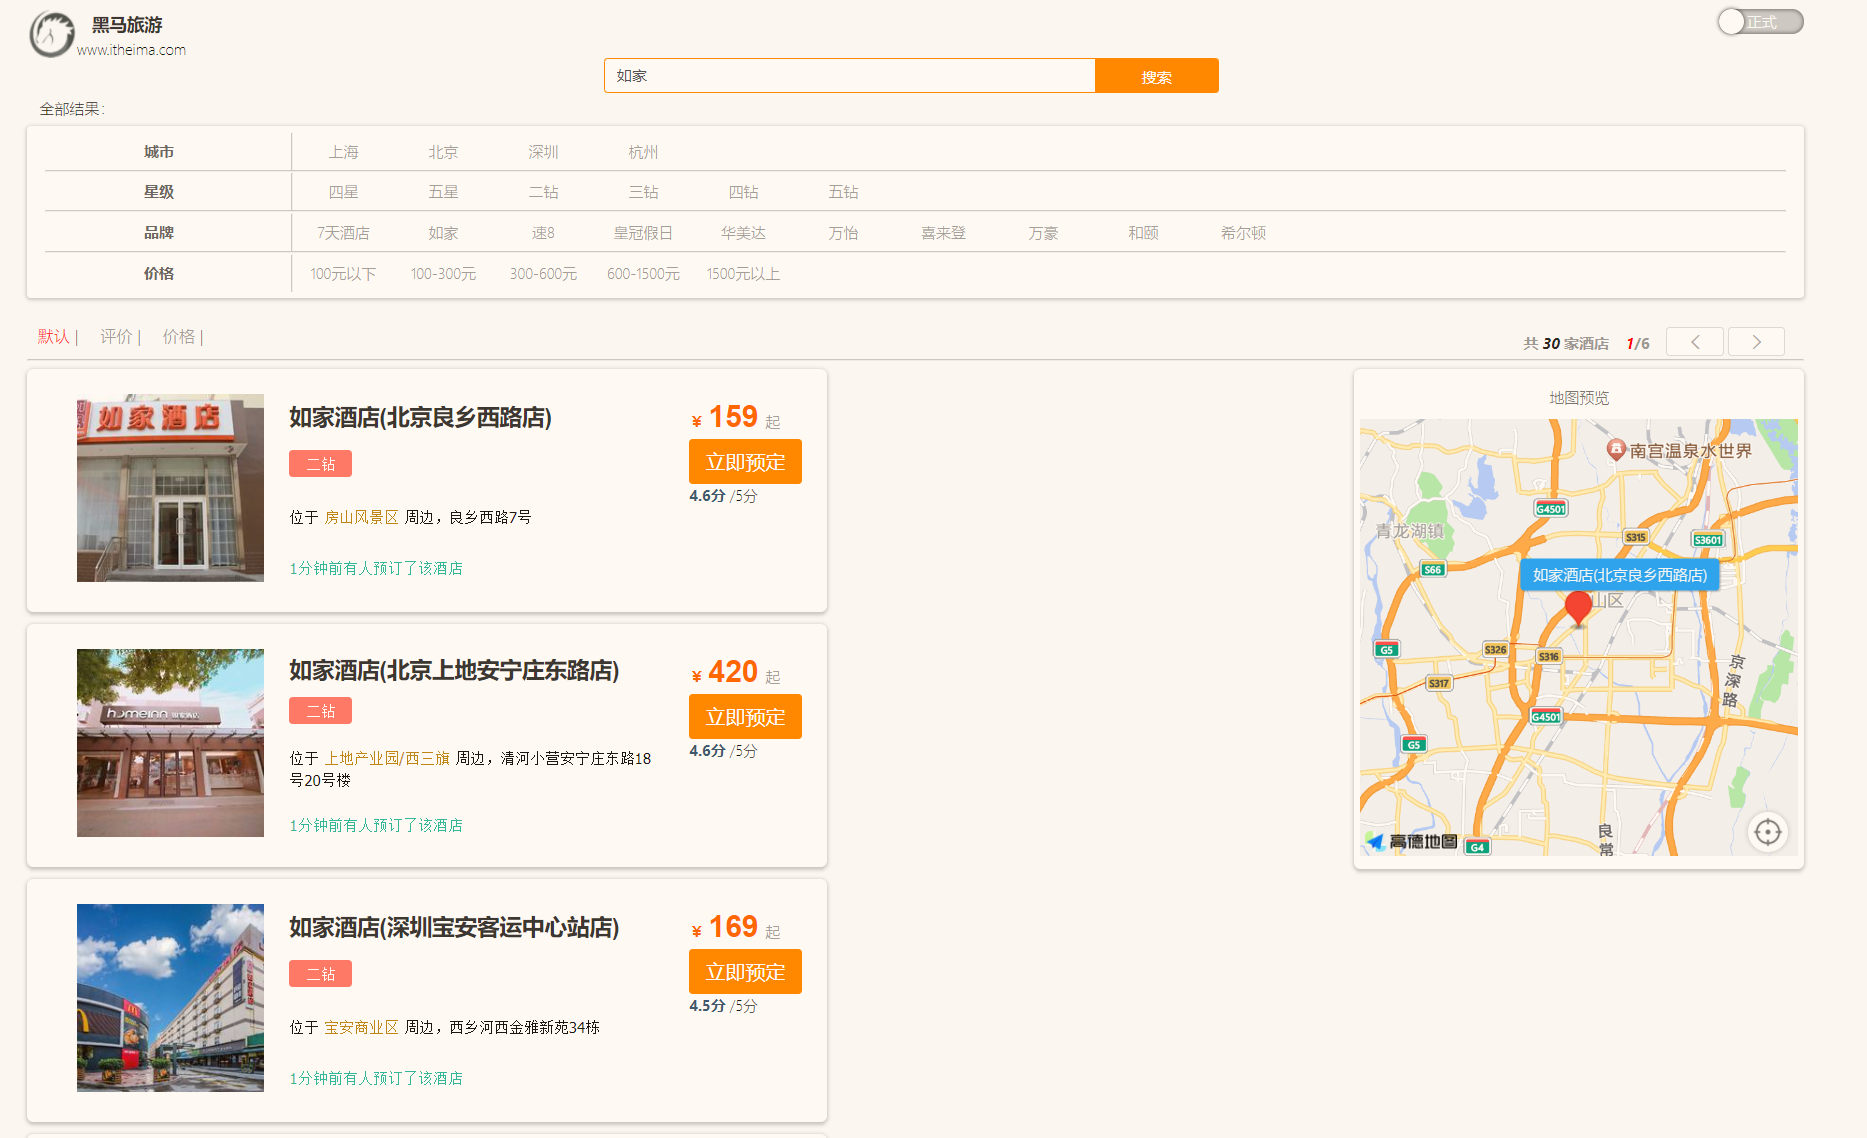Image resolution: width=1867 pixels, height=1138 pixels.
Task: Click the 黑马旅游 logo icon
Action: 50,32
